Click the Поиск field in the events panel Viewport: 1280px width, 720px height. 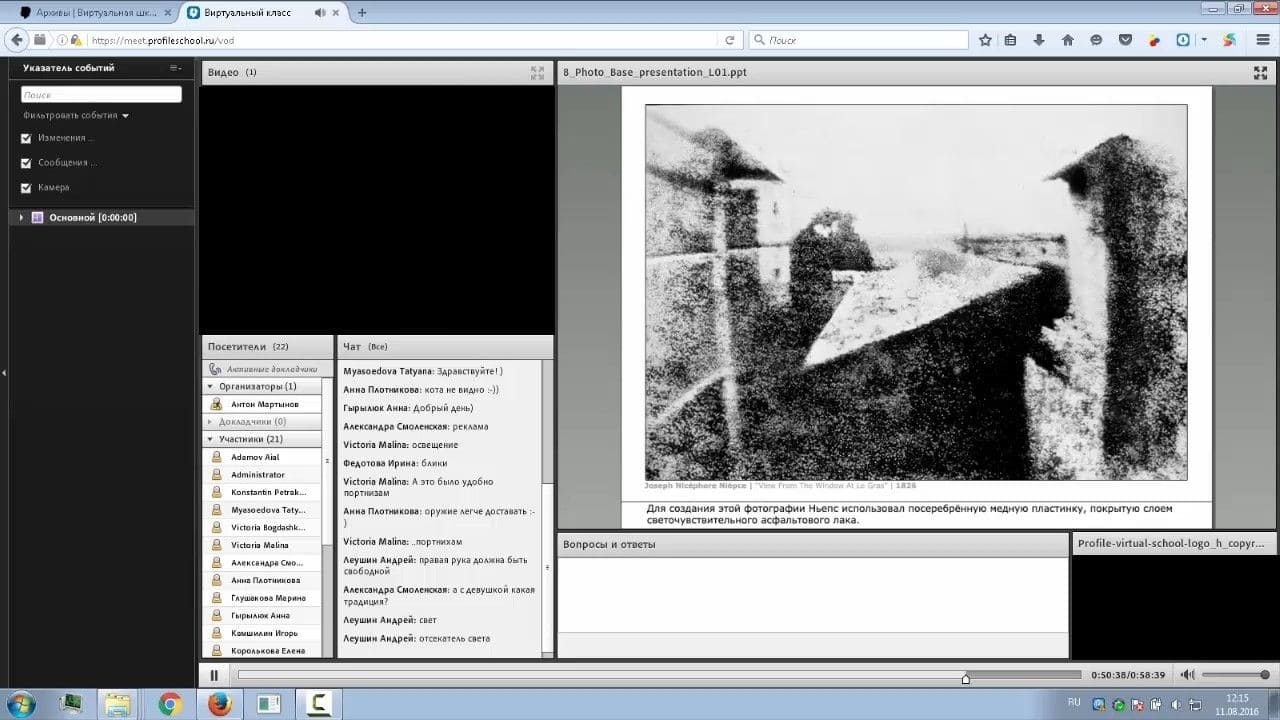(x=101, y=94)
